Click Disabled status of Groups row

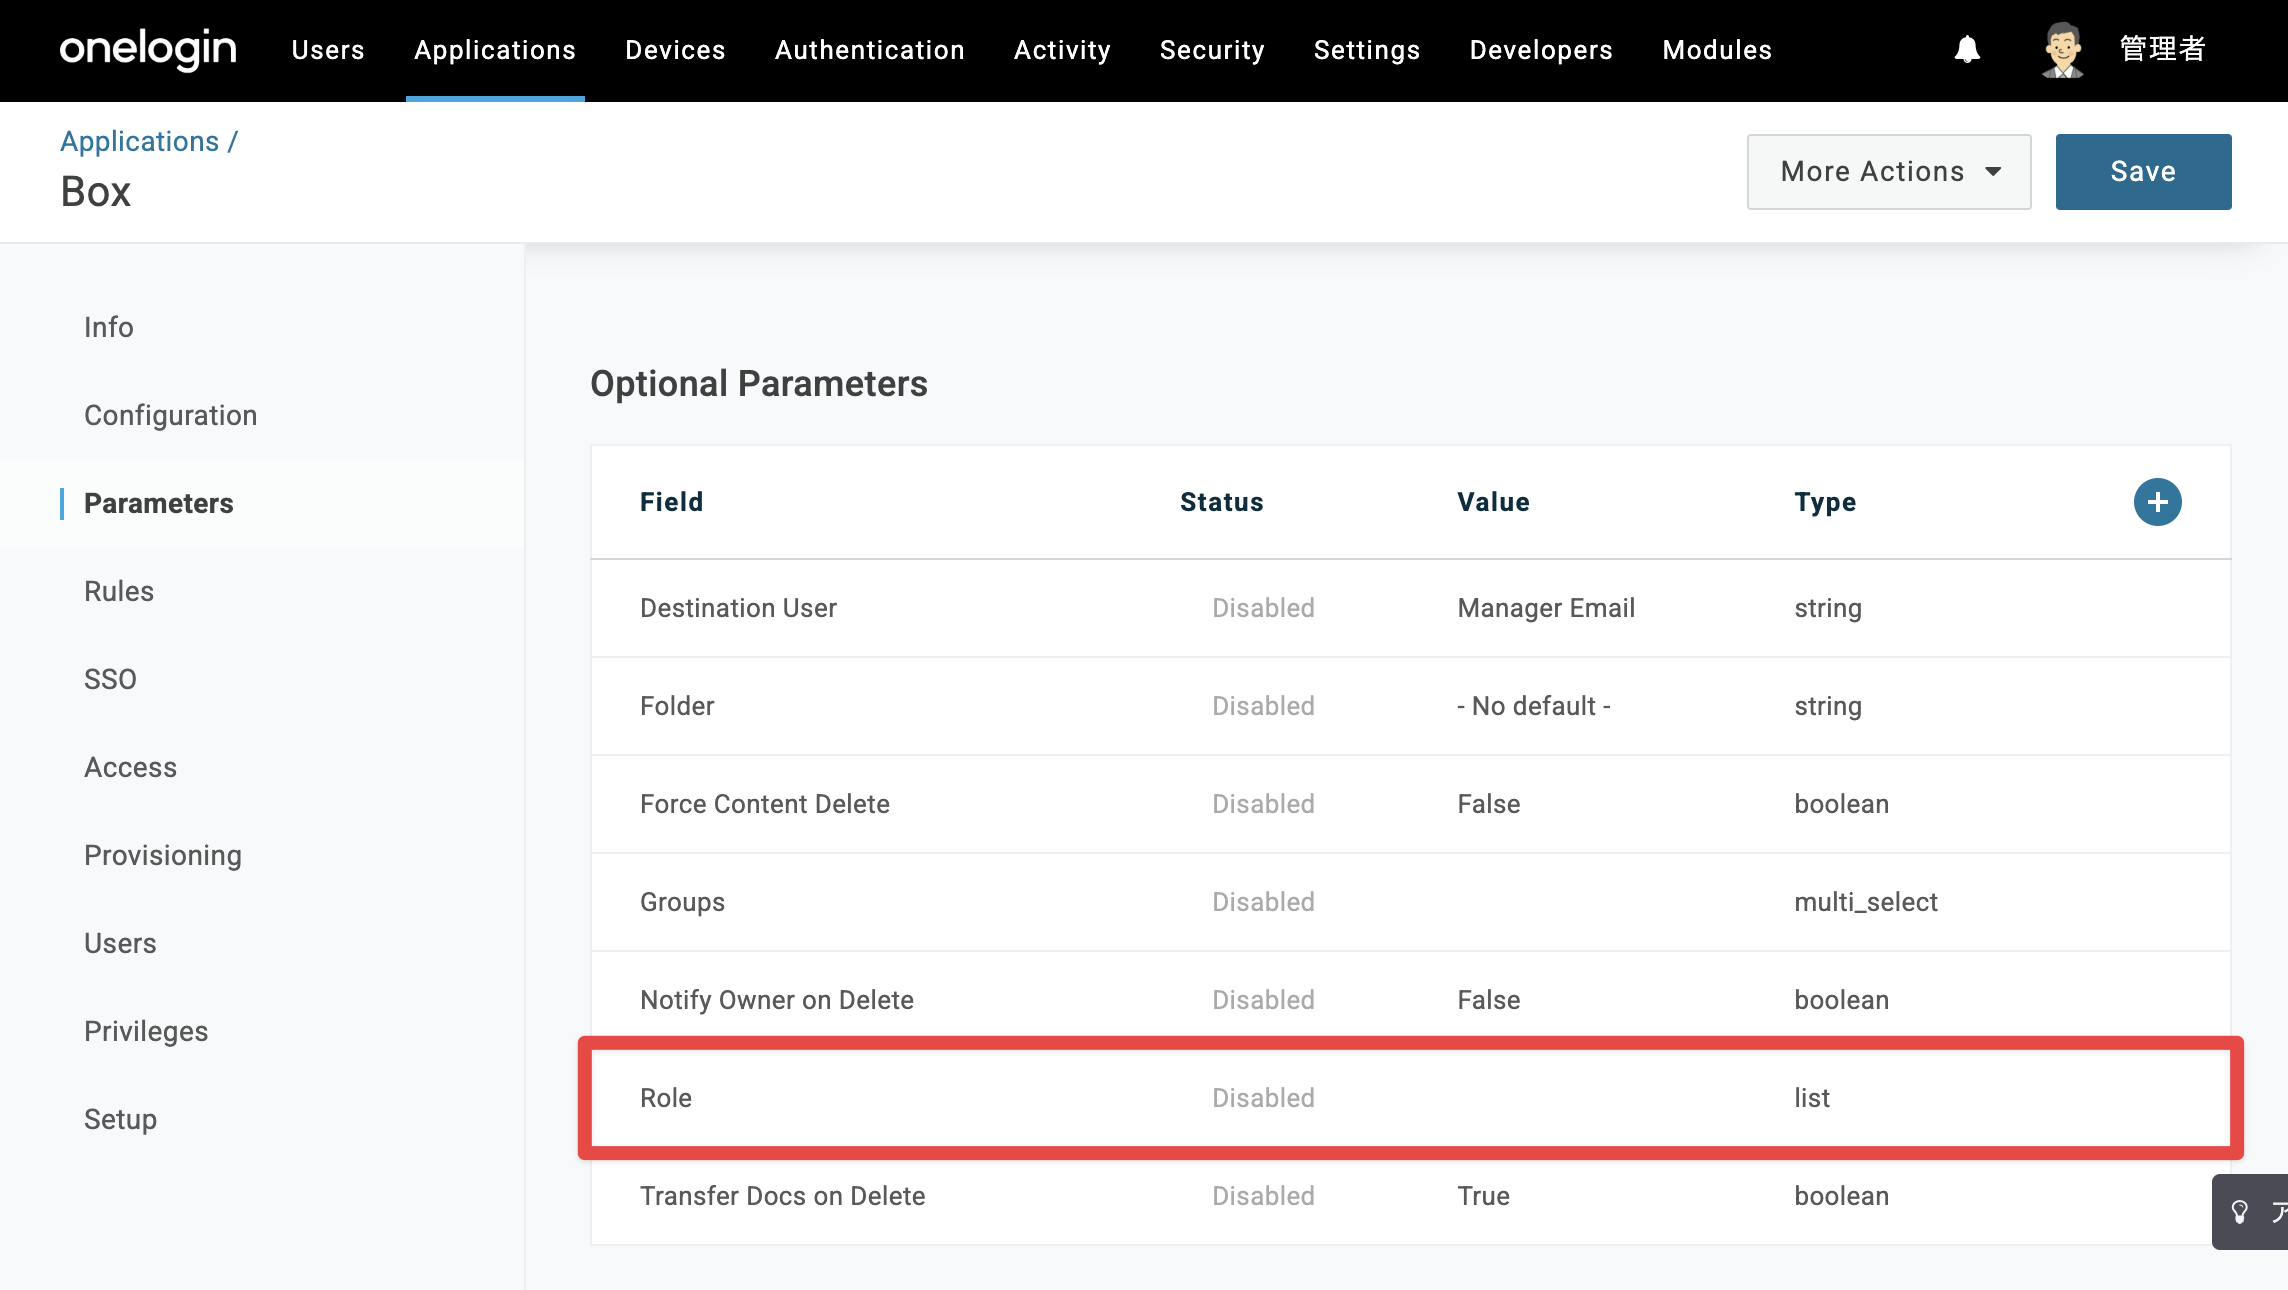pos(1263,902)
